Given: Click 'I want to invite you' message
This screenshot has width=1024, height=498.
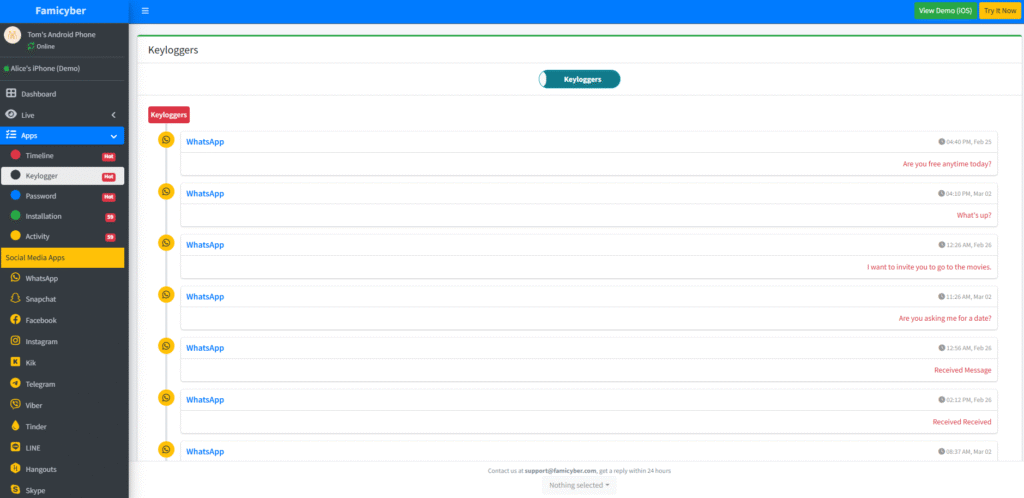Looking at the screenshot, I should (x=929, y=267).
